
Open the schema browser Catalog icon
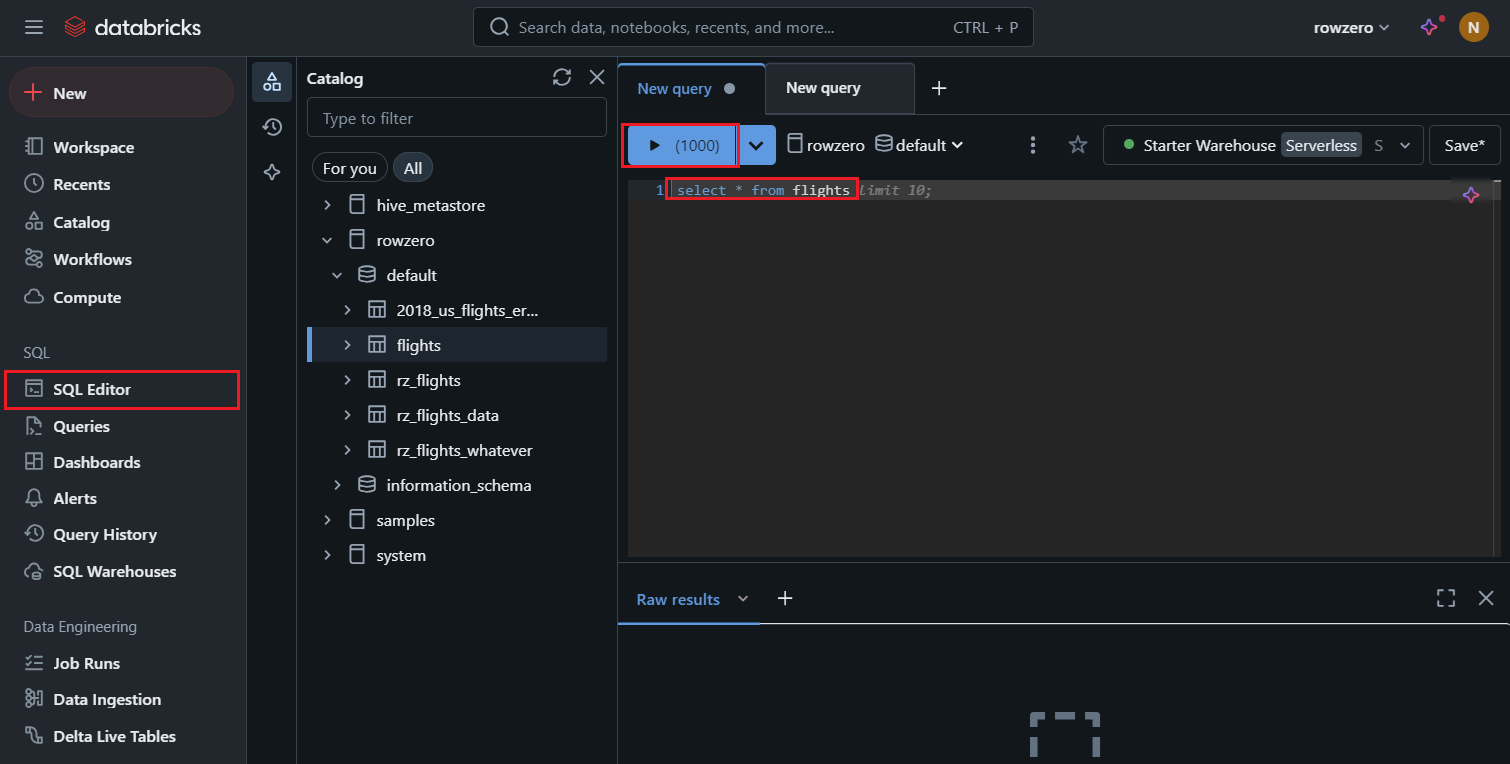click(x=272, y=82)
